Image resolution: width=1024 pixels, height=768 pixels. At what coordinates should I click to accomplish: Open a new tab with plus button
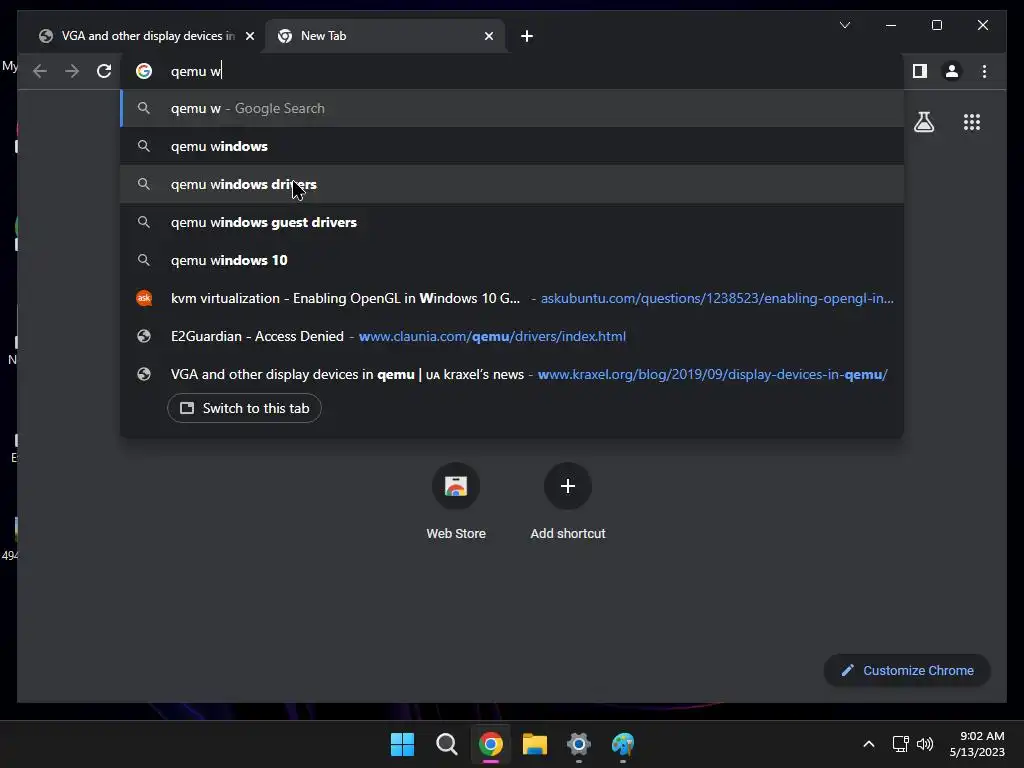(x=526, y=36)
